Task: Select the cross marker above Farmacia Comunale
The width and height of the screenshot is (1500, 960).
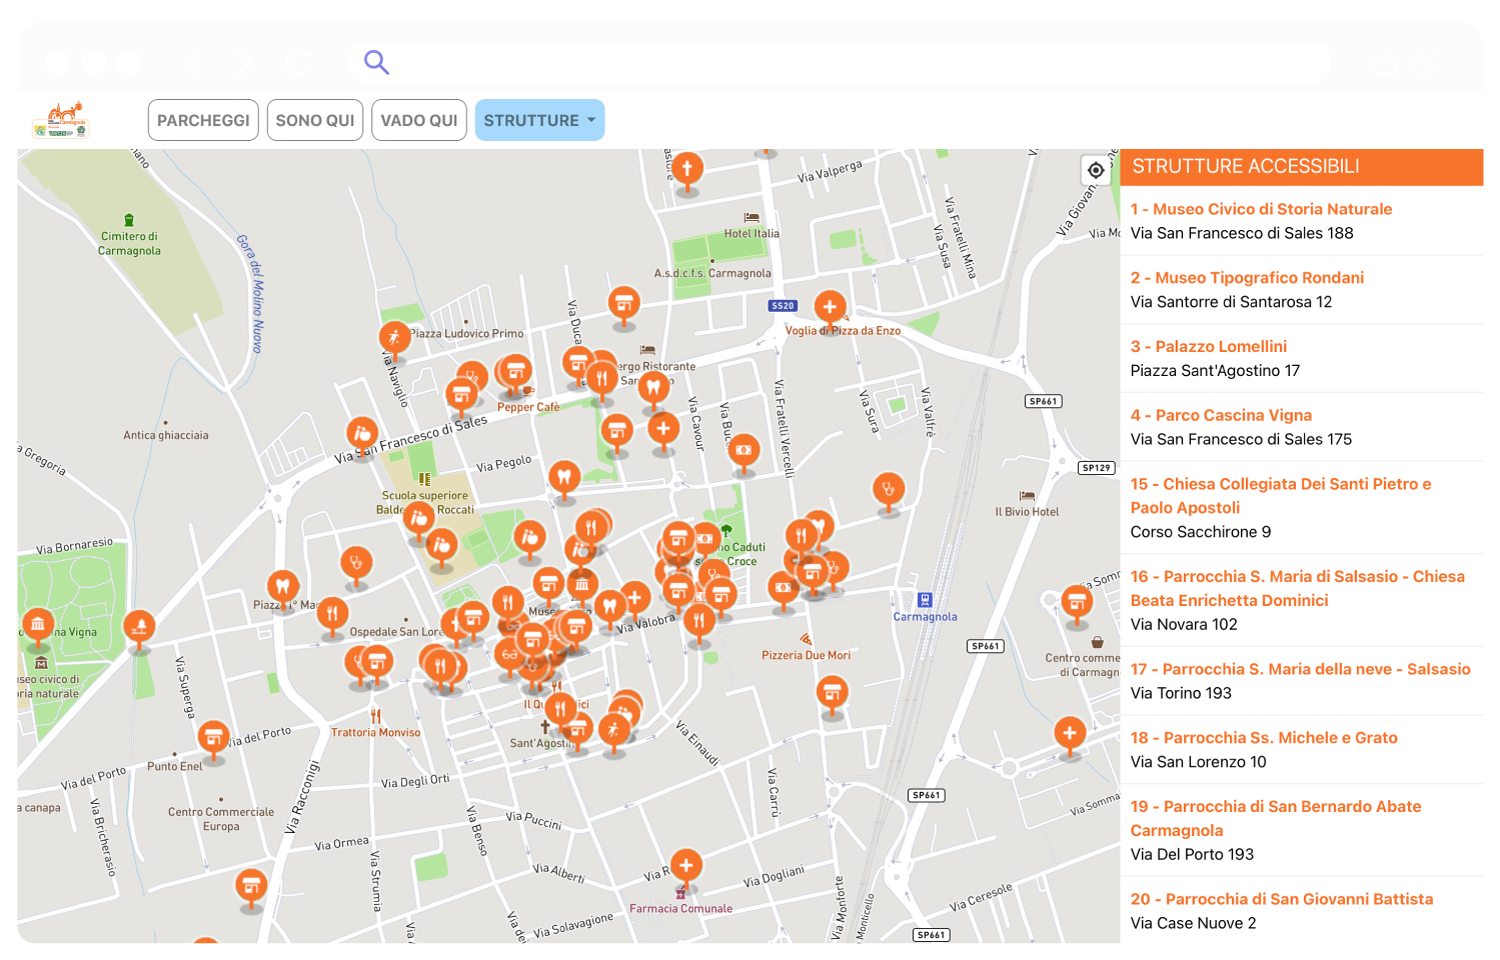Action: point(686,866)
